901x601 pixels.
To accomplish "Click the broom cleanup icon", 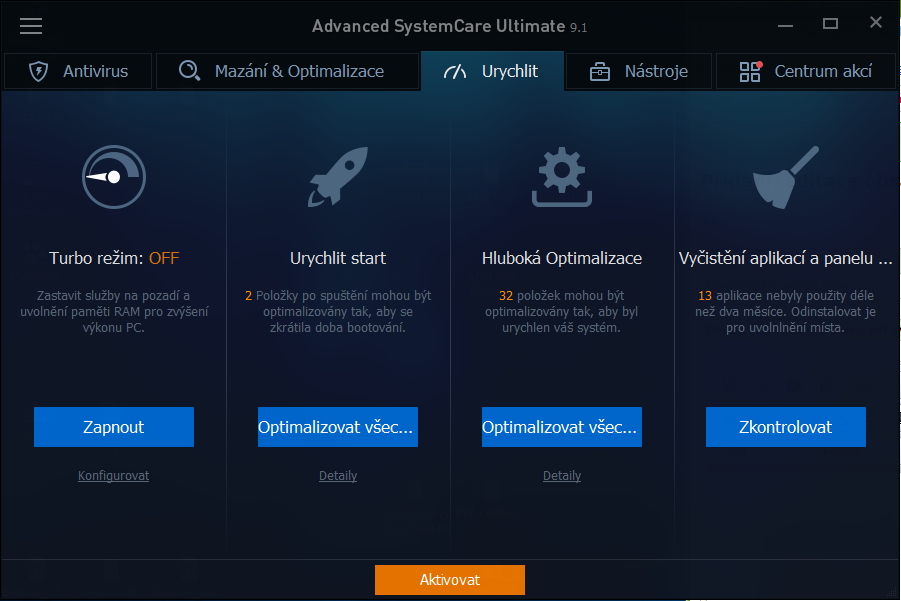I will 786,177.
